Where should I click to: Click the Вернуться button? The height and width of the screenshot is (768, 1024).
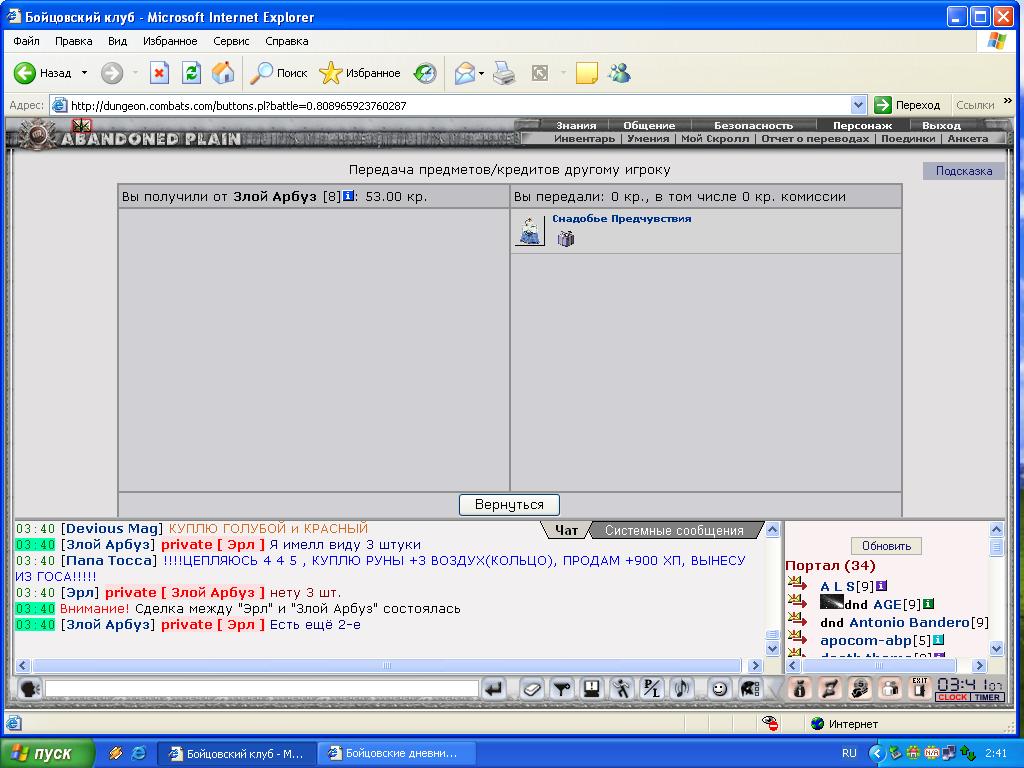click(x=509, y=504)
